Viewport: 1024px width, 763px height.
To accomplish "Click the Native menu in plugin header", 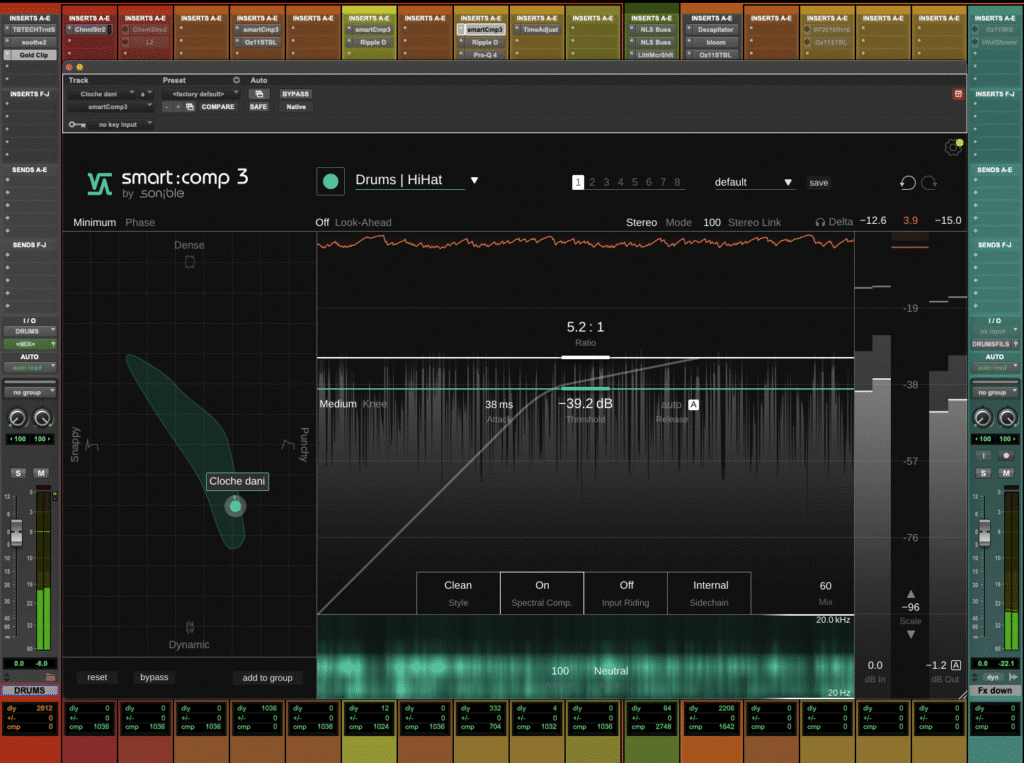I will point(297,107).
